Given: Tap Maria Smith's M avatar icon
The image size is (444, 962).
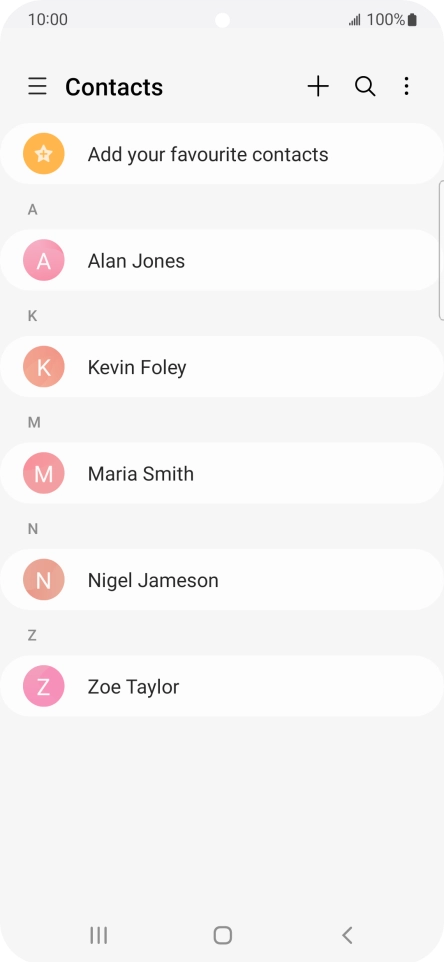Looking at the screenshot, I should tap(44, 473).
